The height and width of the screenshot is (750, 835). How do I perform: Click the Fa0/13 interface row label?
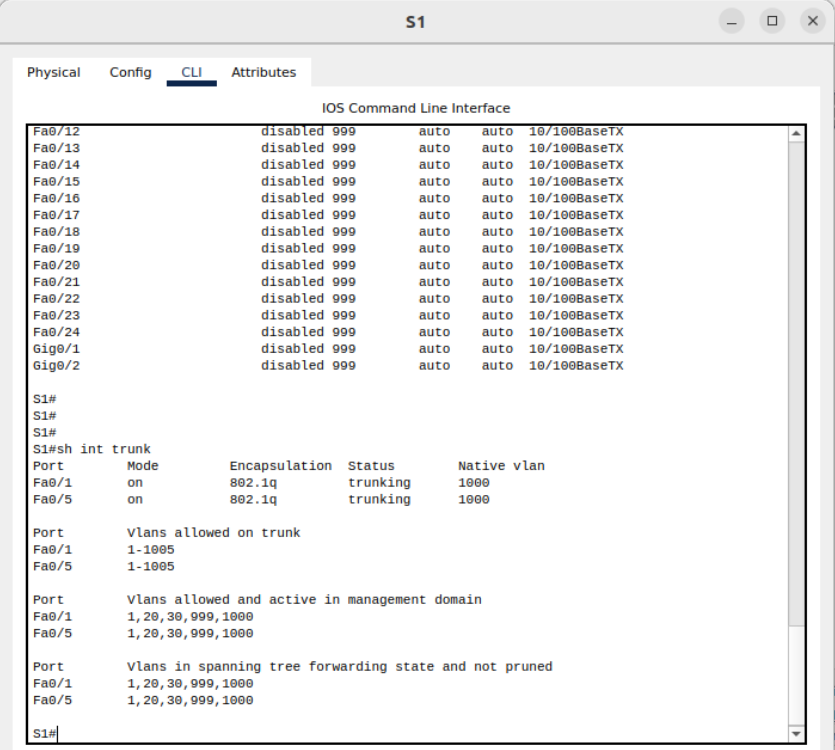click(x=56, y=148)
